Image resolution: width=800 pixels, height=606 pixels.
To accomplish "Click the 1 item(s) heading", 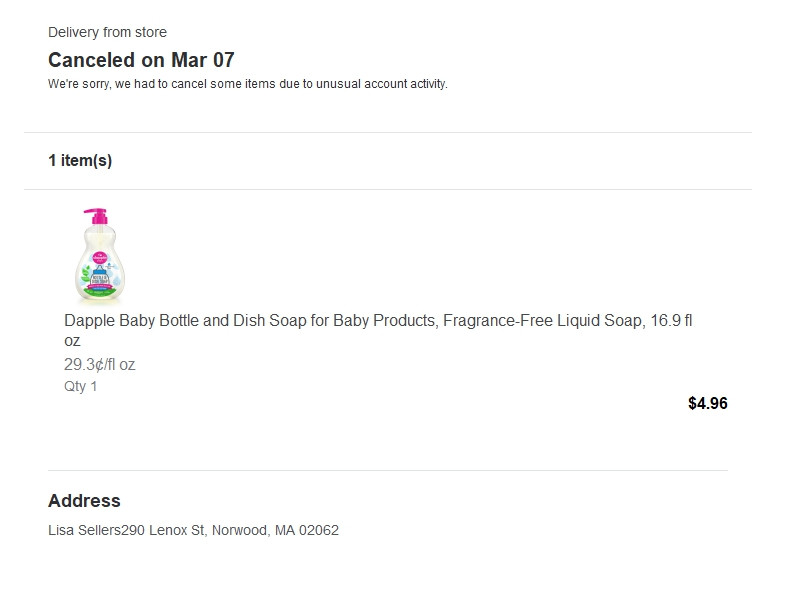I will 80,161.
